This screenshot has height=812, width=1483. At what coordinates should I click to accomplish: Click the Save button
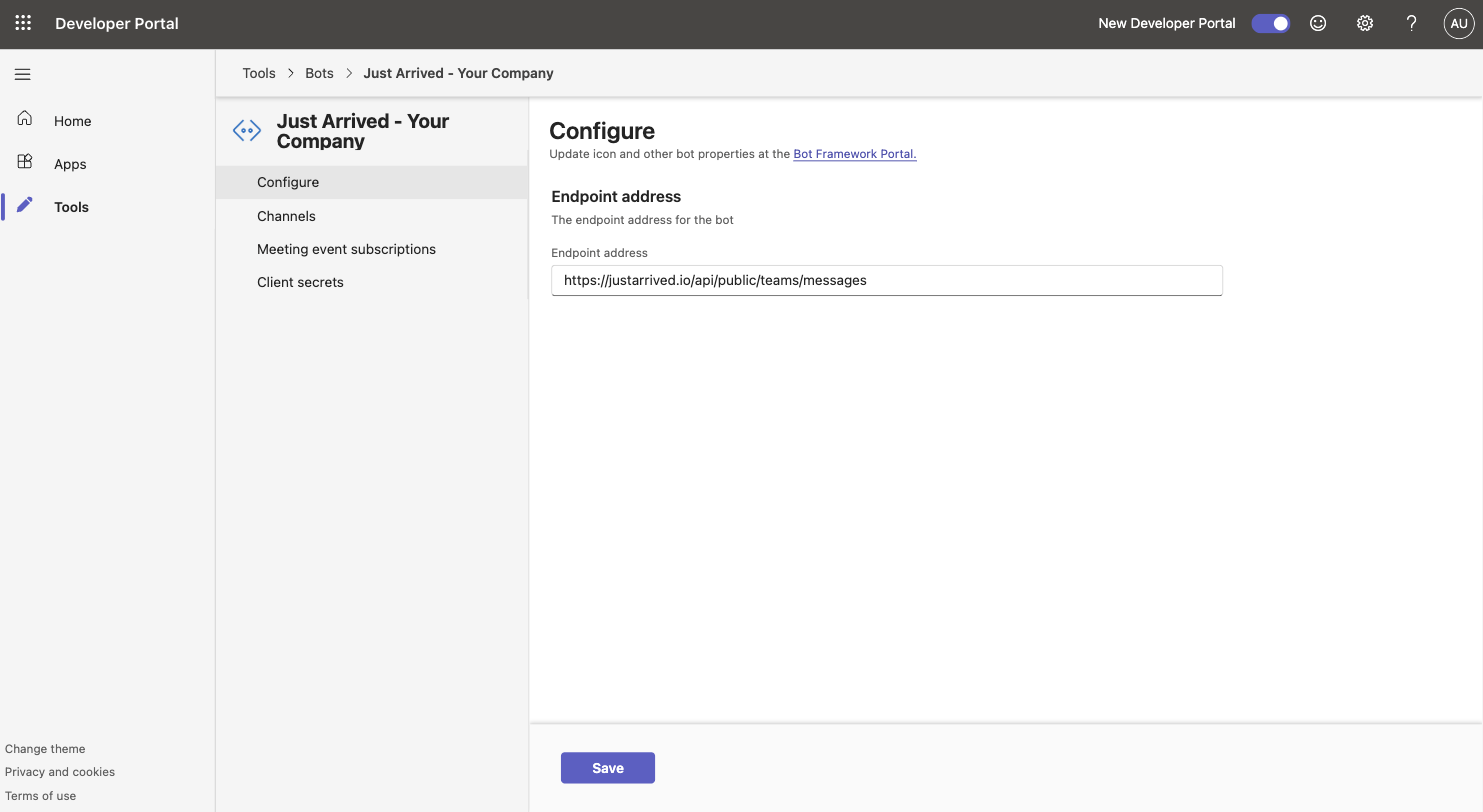click(608, 768)
